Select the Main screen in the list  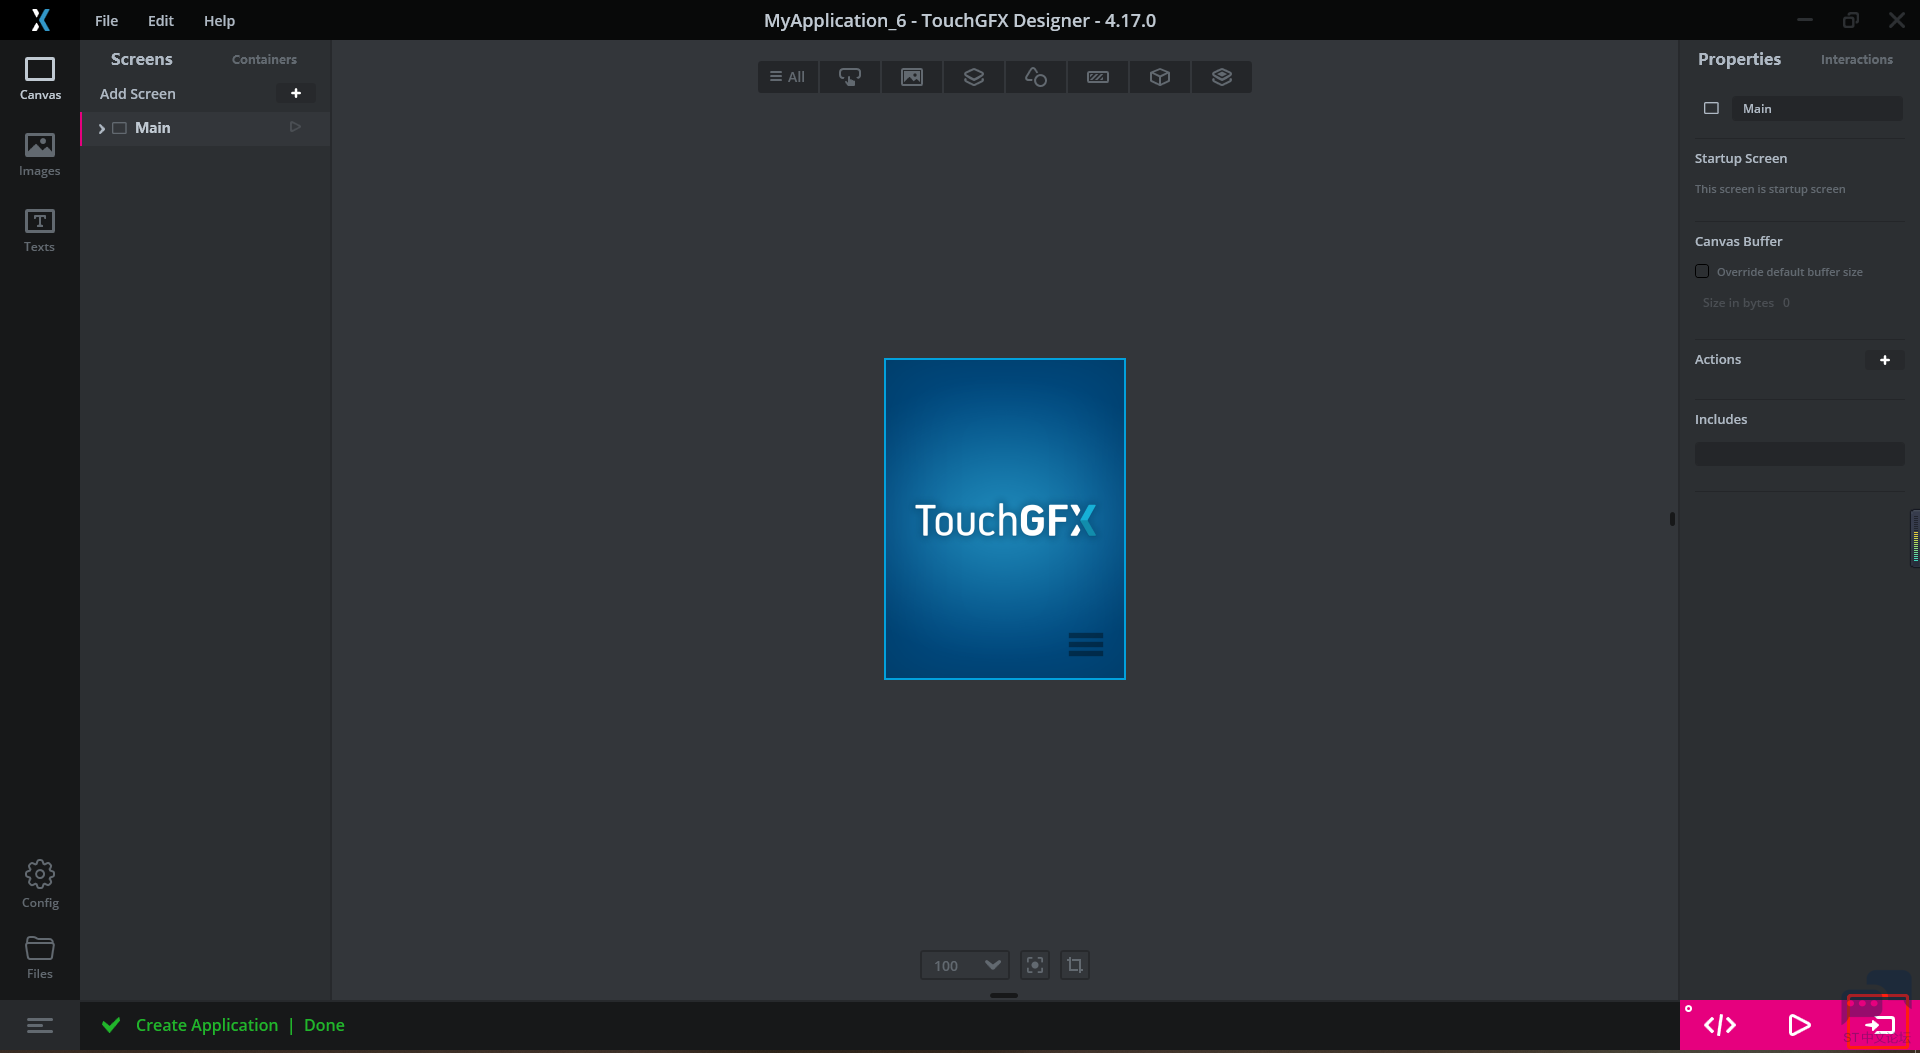(x=206, y=128)
